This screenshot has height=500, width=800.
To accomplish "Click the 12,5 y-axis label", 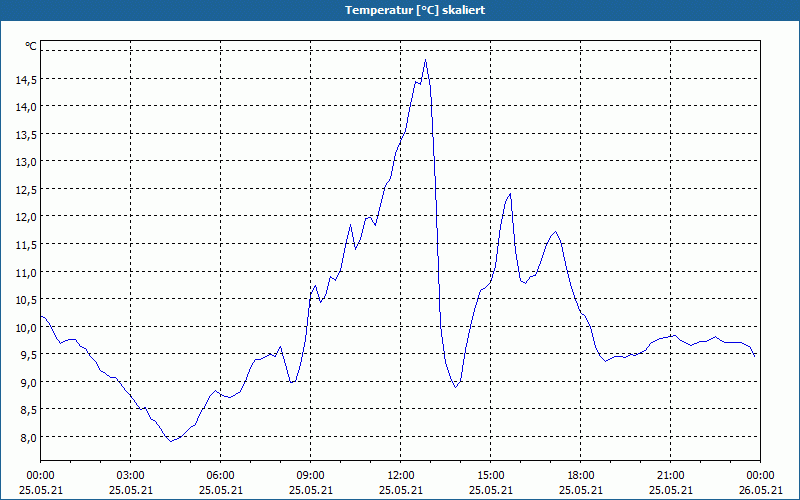I will (x=27, y=190).
